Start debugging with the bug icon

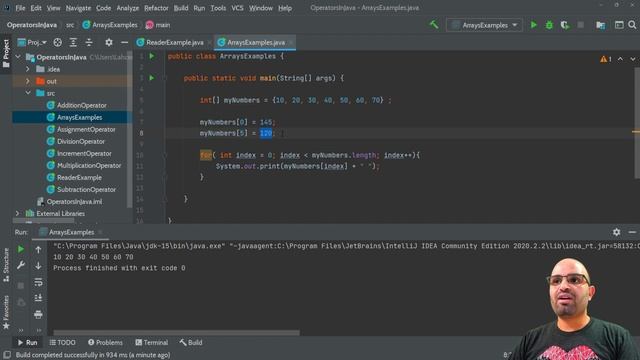click(549, 25)
